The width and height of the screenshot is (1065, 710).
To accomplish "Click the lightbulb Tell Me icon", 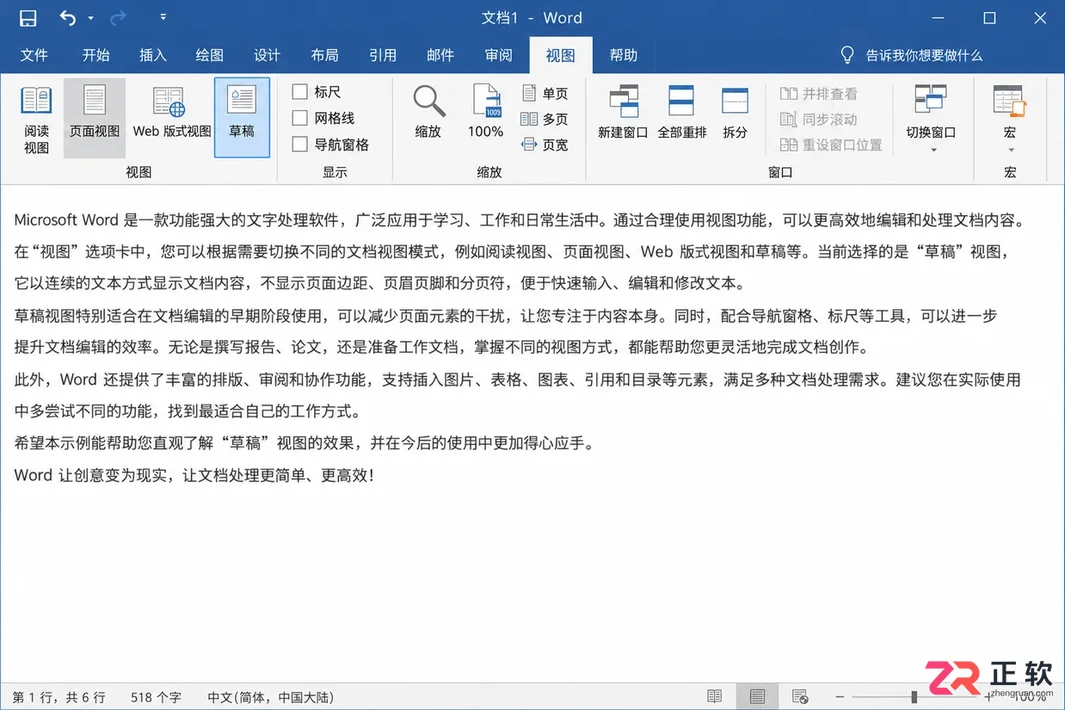I will [847, 55].
